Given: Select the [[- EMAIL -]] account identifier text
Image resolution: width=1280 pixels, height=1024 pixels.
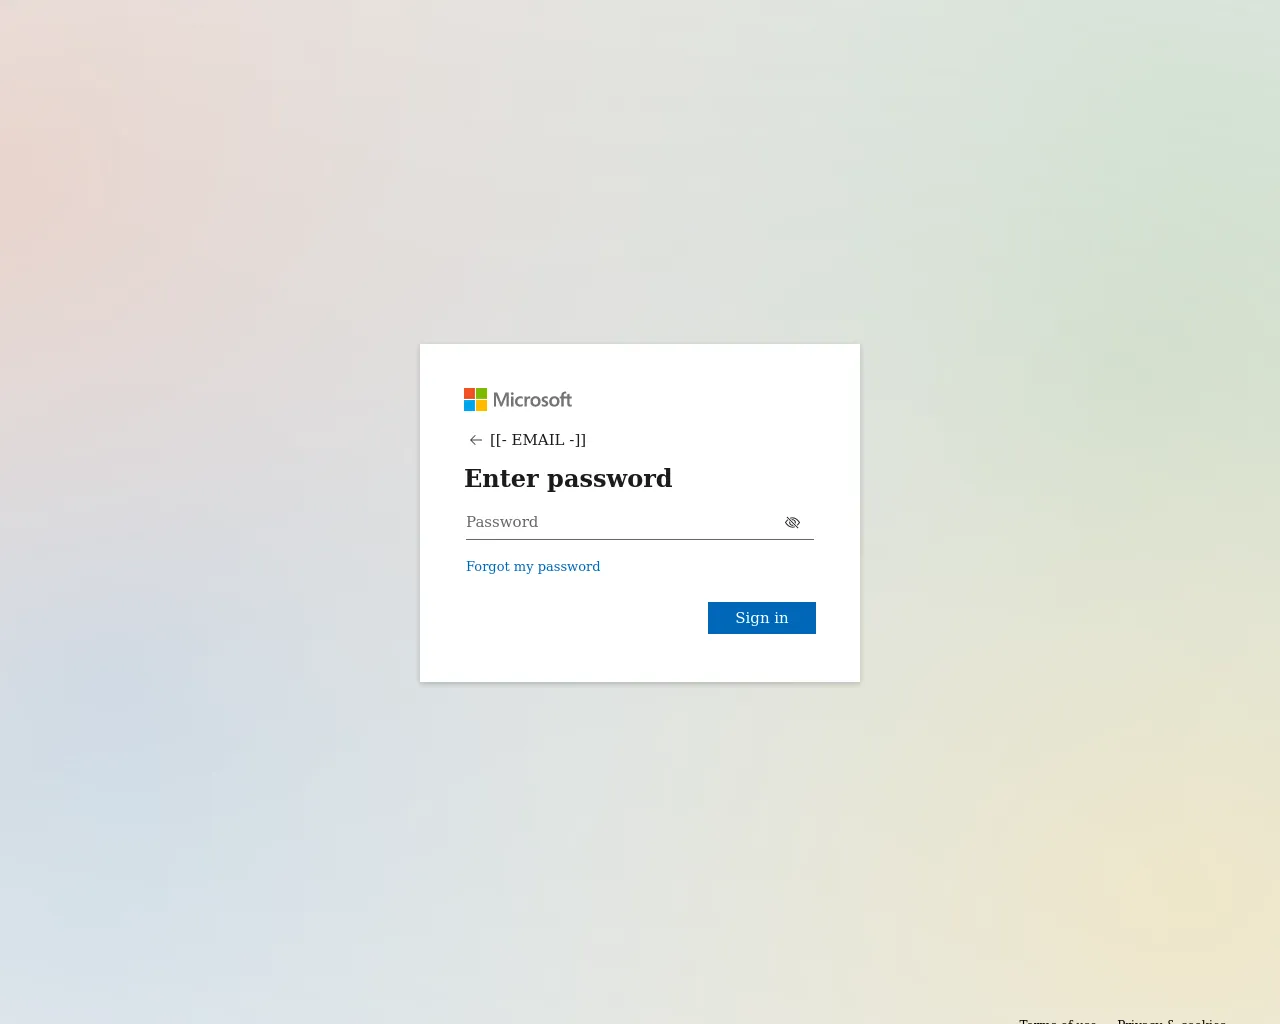Looking at the screenshot, I should coord(538,440).
